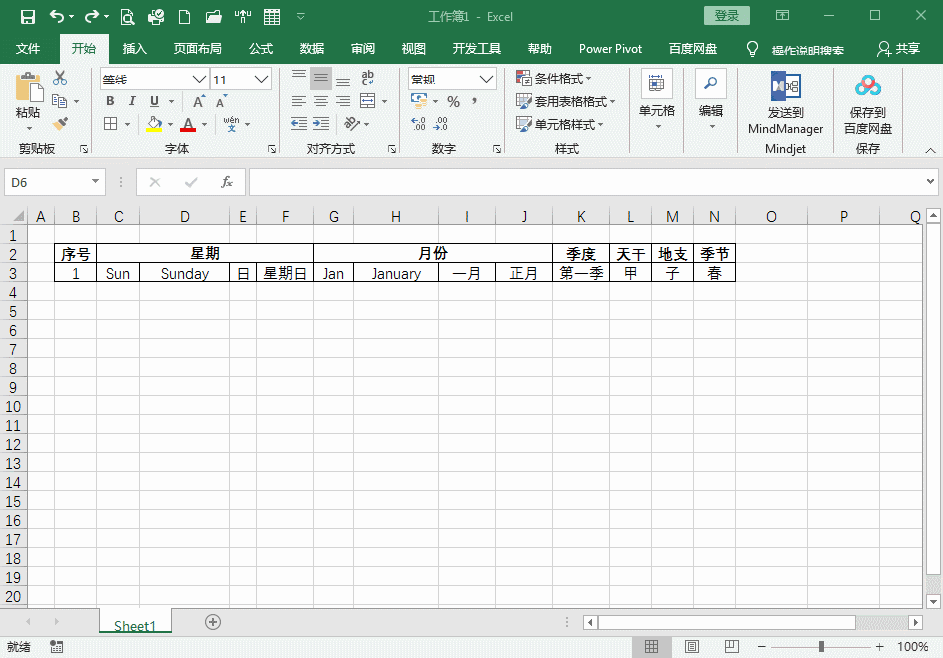The image size is (943, 658).
Task: Click Insert Function fx icon
Action: pos(227,182)
